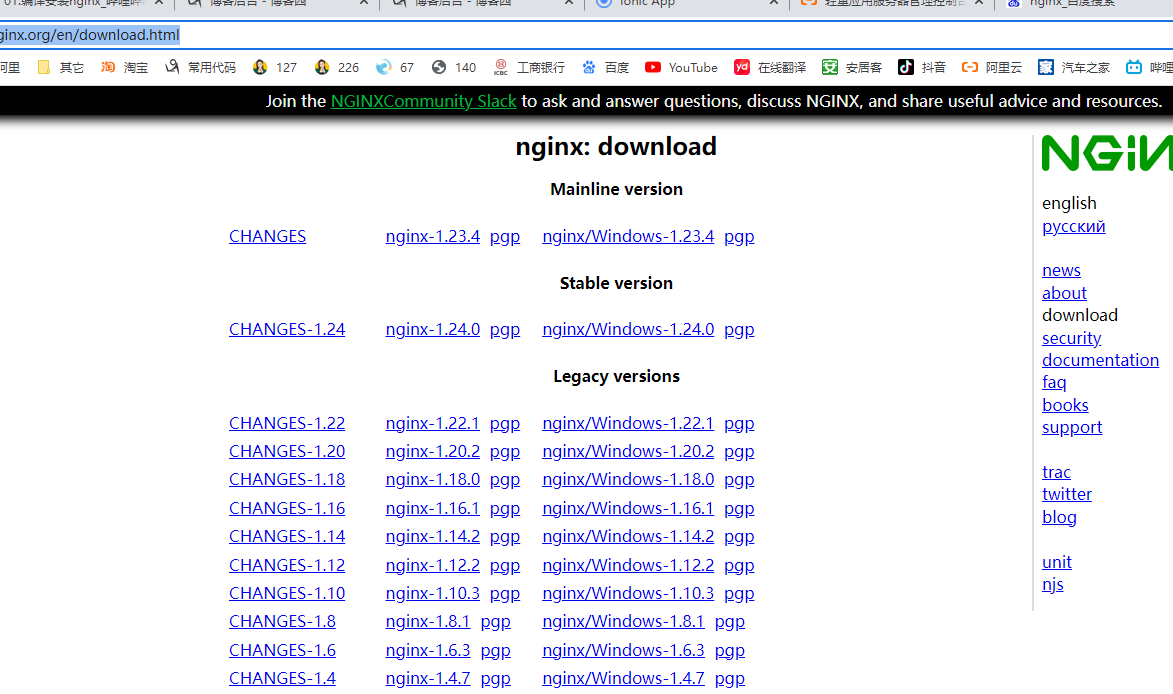Open CHANGES-1.10 link
Viewport: 1173px width, 694px height.
[x=287, y=594]
